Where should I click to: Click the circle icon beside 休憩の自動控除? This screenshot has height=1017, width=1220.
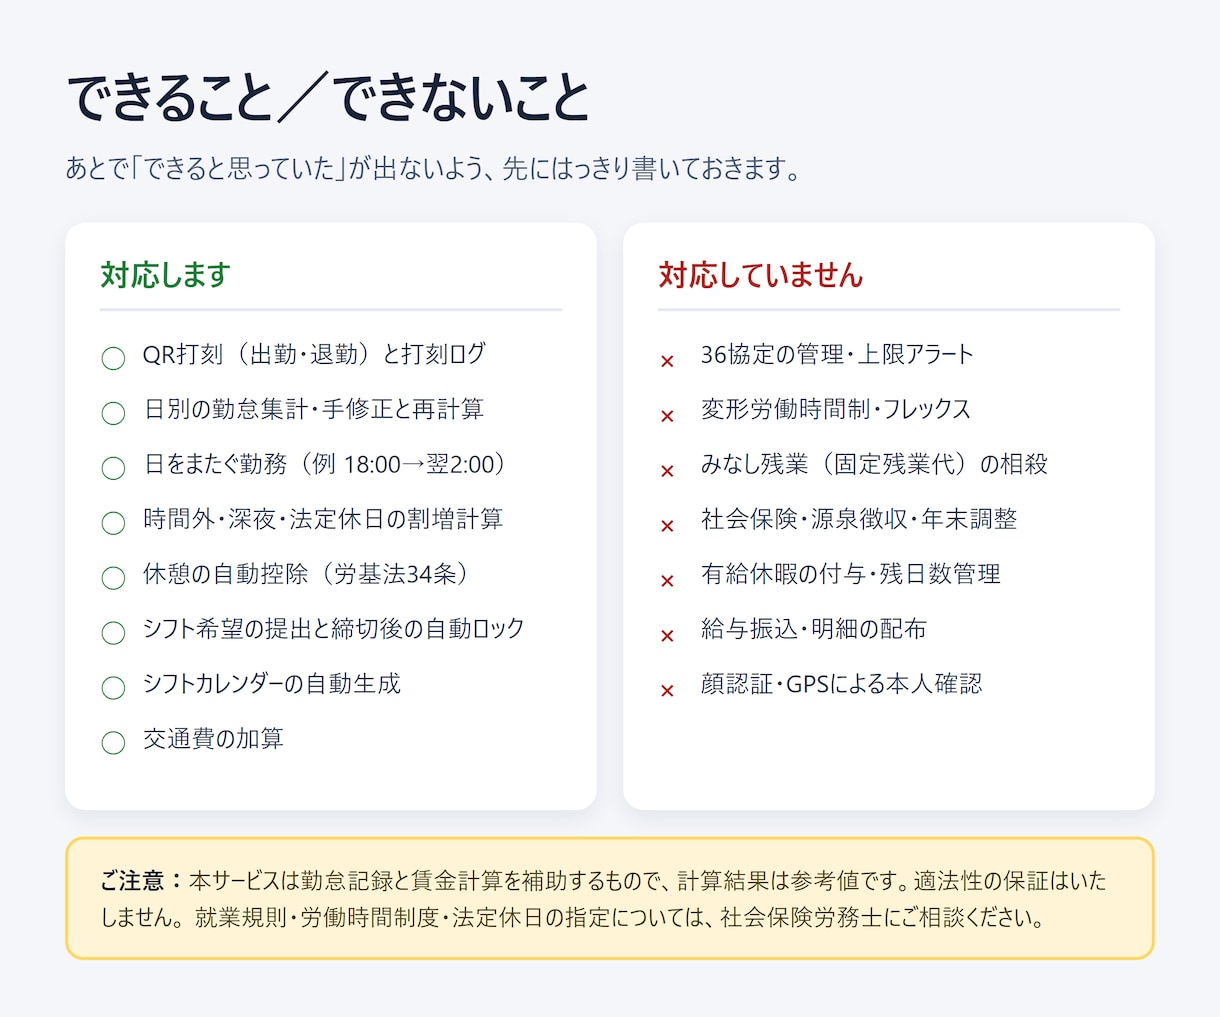pyautogui.click(x=113, y=578)
